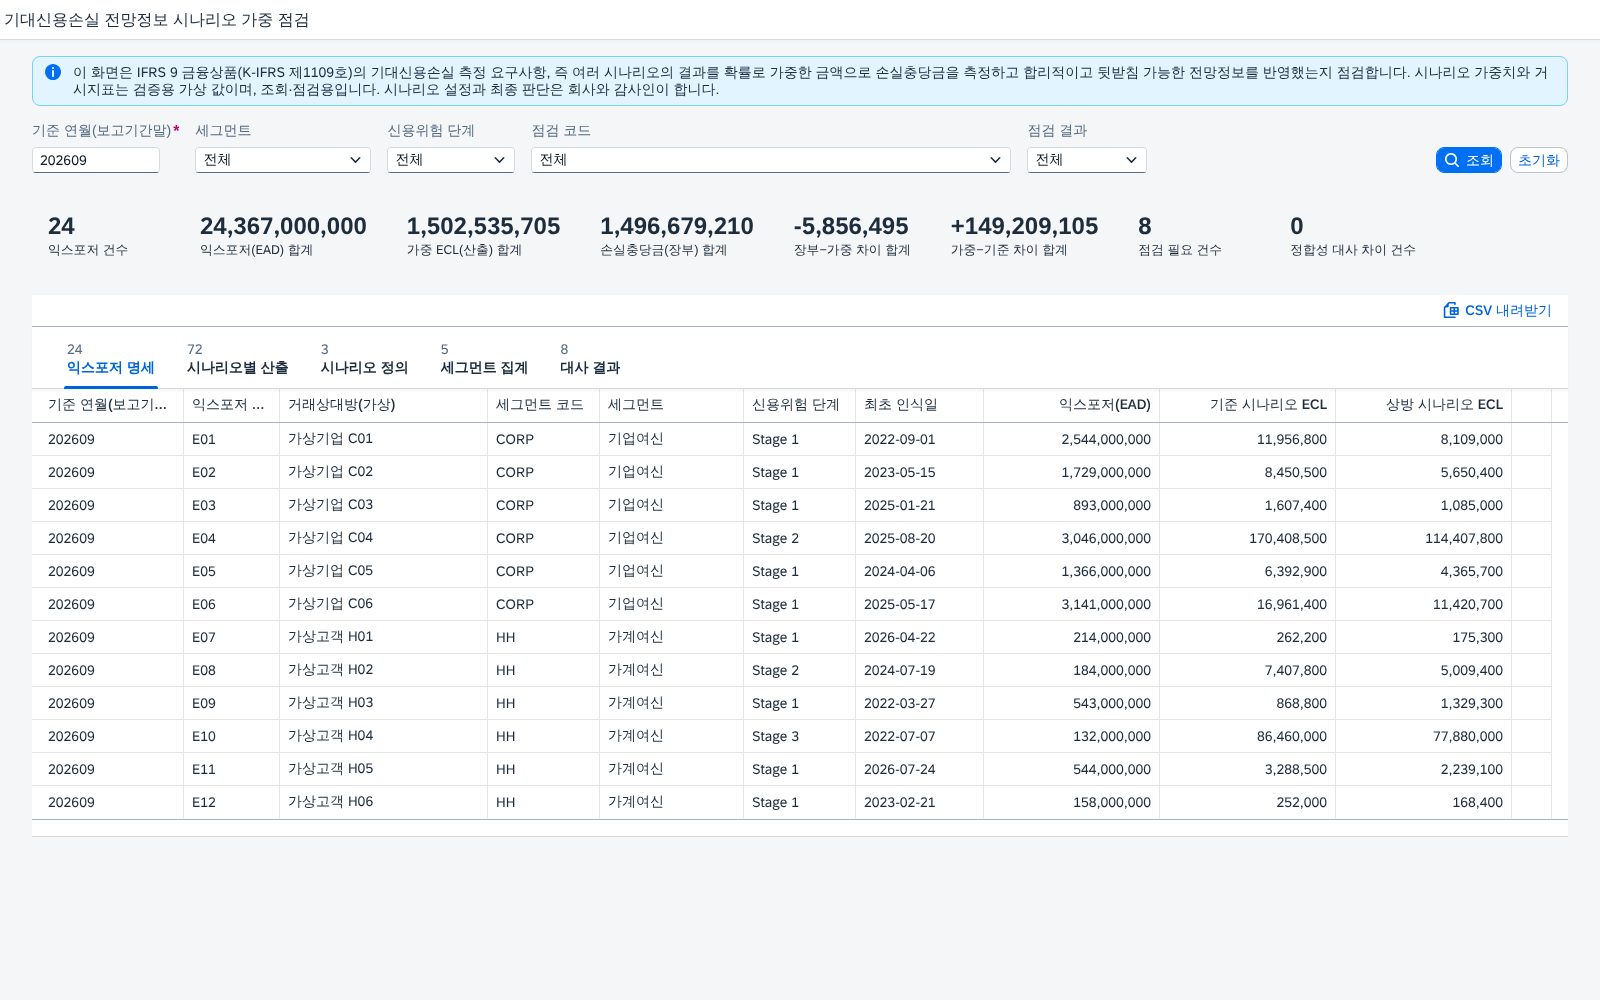Click the 익스포저(EAD) column header
The height and width of the screenshot is (1000, 1600).
click(x=1071, y=405)
